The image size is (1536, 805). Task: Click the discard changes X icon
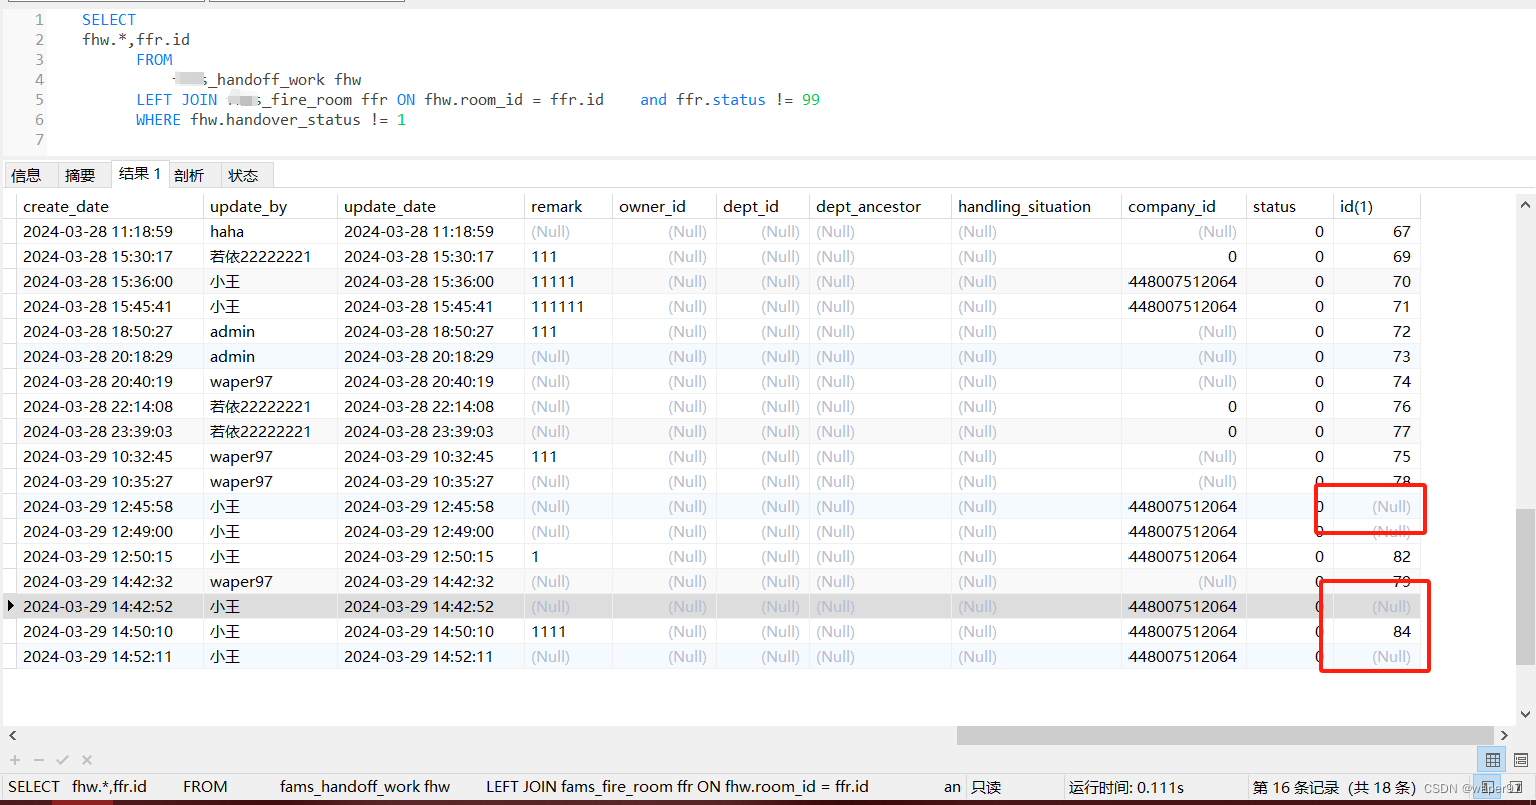point(87,760)
